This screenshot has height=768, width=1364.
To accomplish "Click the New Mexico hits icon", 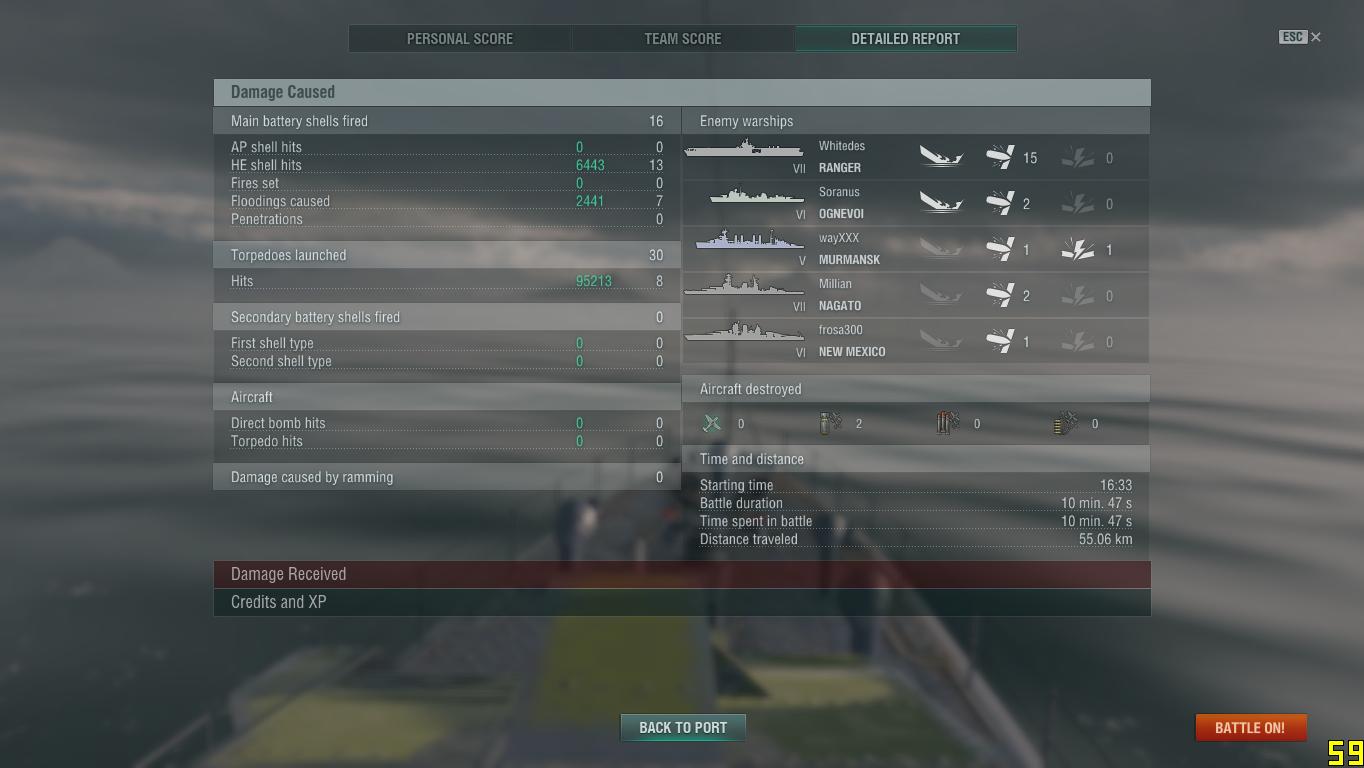I will click(1000, 341).
